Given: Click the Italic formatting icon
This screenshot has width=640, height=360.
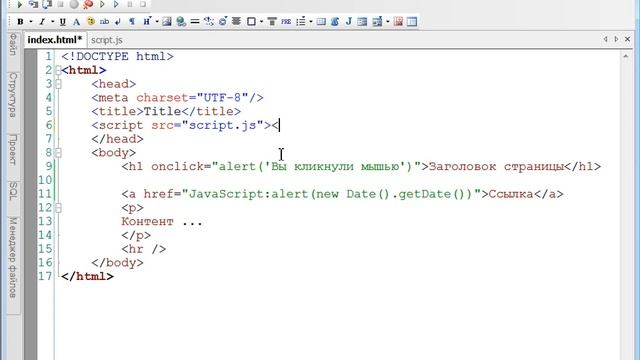Looking at the screenshot, I should [x=42, y=22].
